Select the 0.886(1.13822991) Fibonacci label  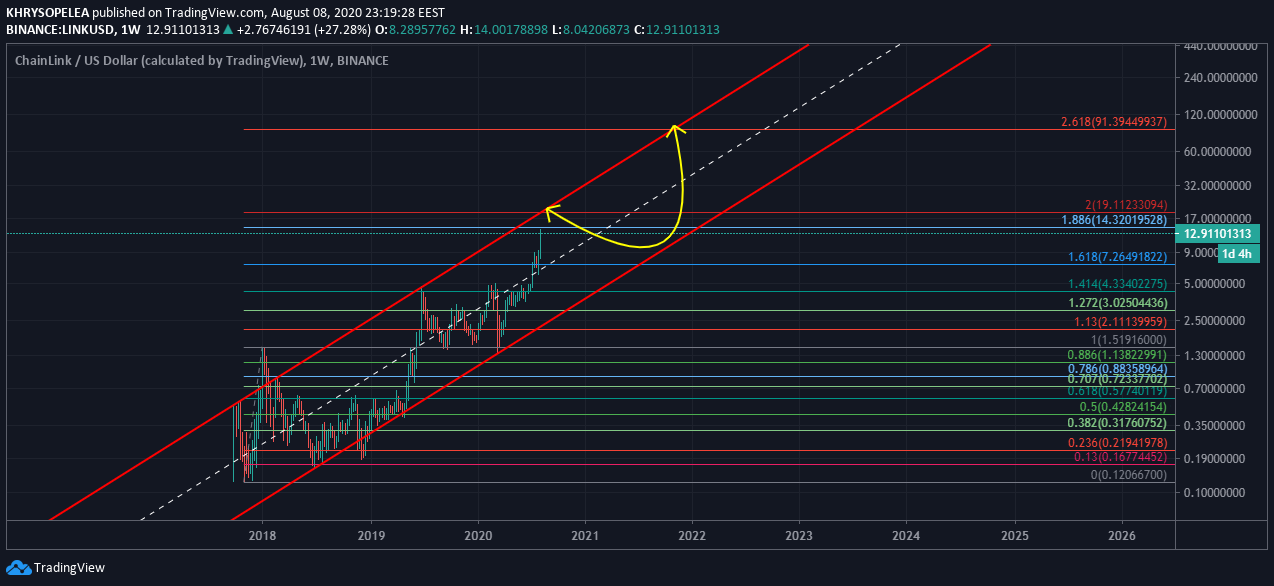pos(1117,355)
